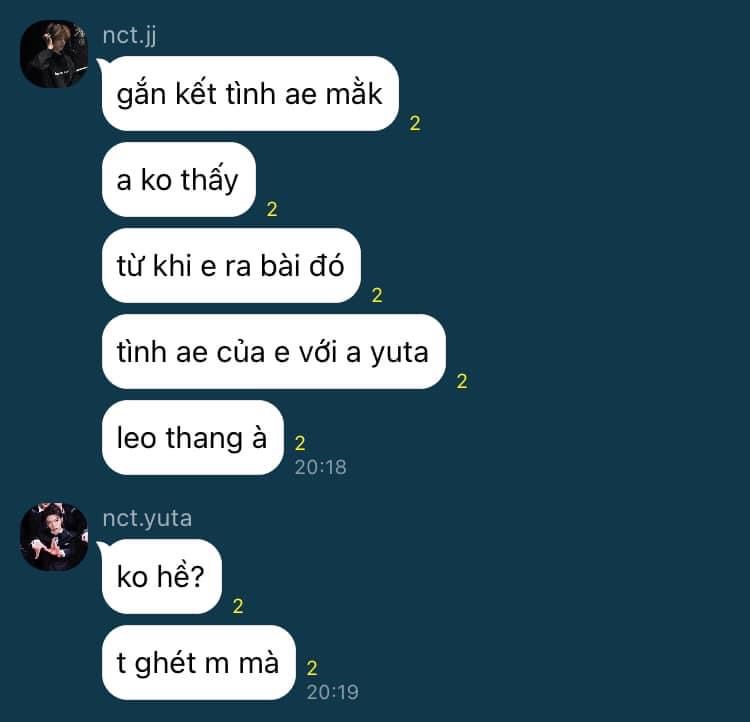Tap the 20:19 timestamp
The image size is (750, 722).
(333, 692)
